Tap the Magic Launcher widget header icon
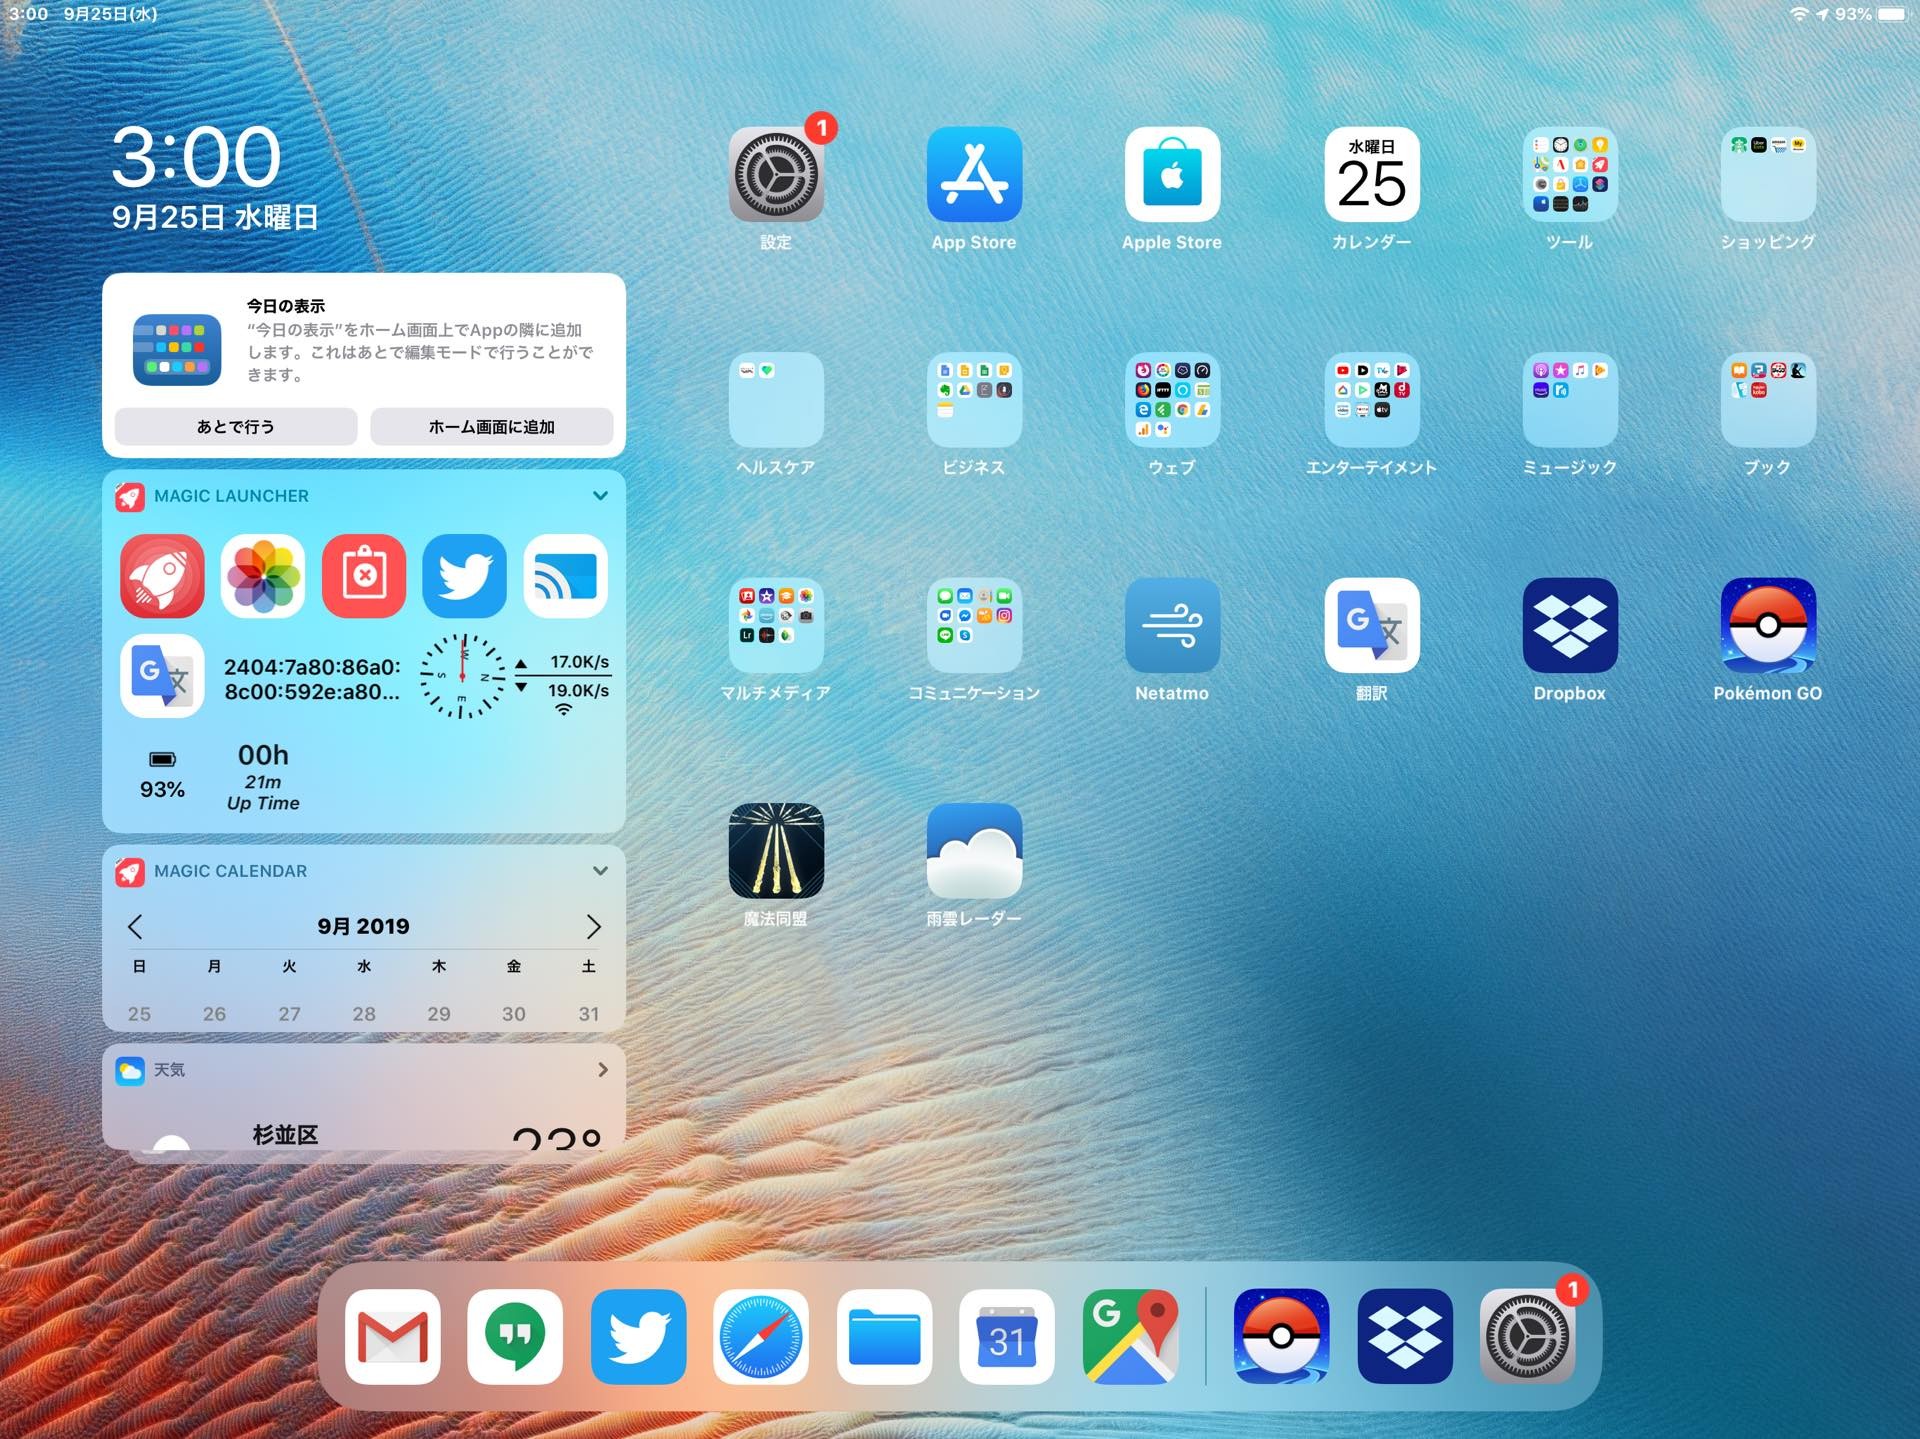1920x1439 pixels. [x=130, y=496]
